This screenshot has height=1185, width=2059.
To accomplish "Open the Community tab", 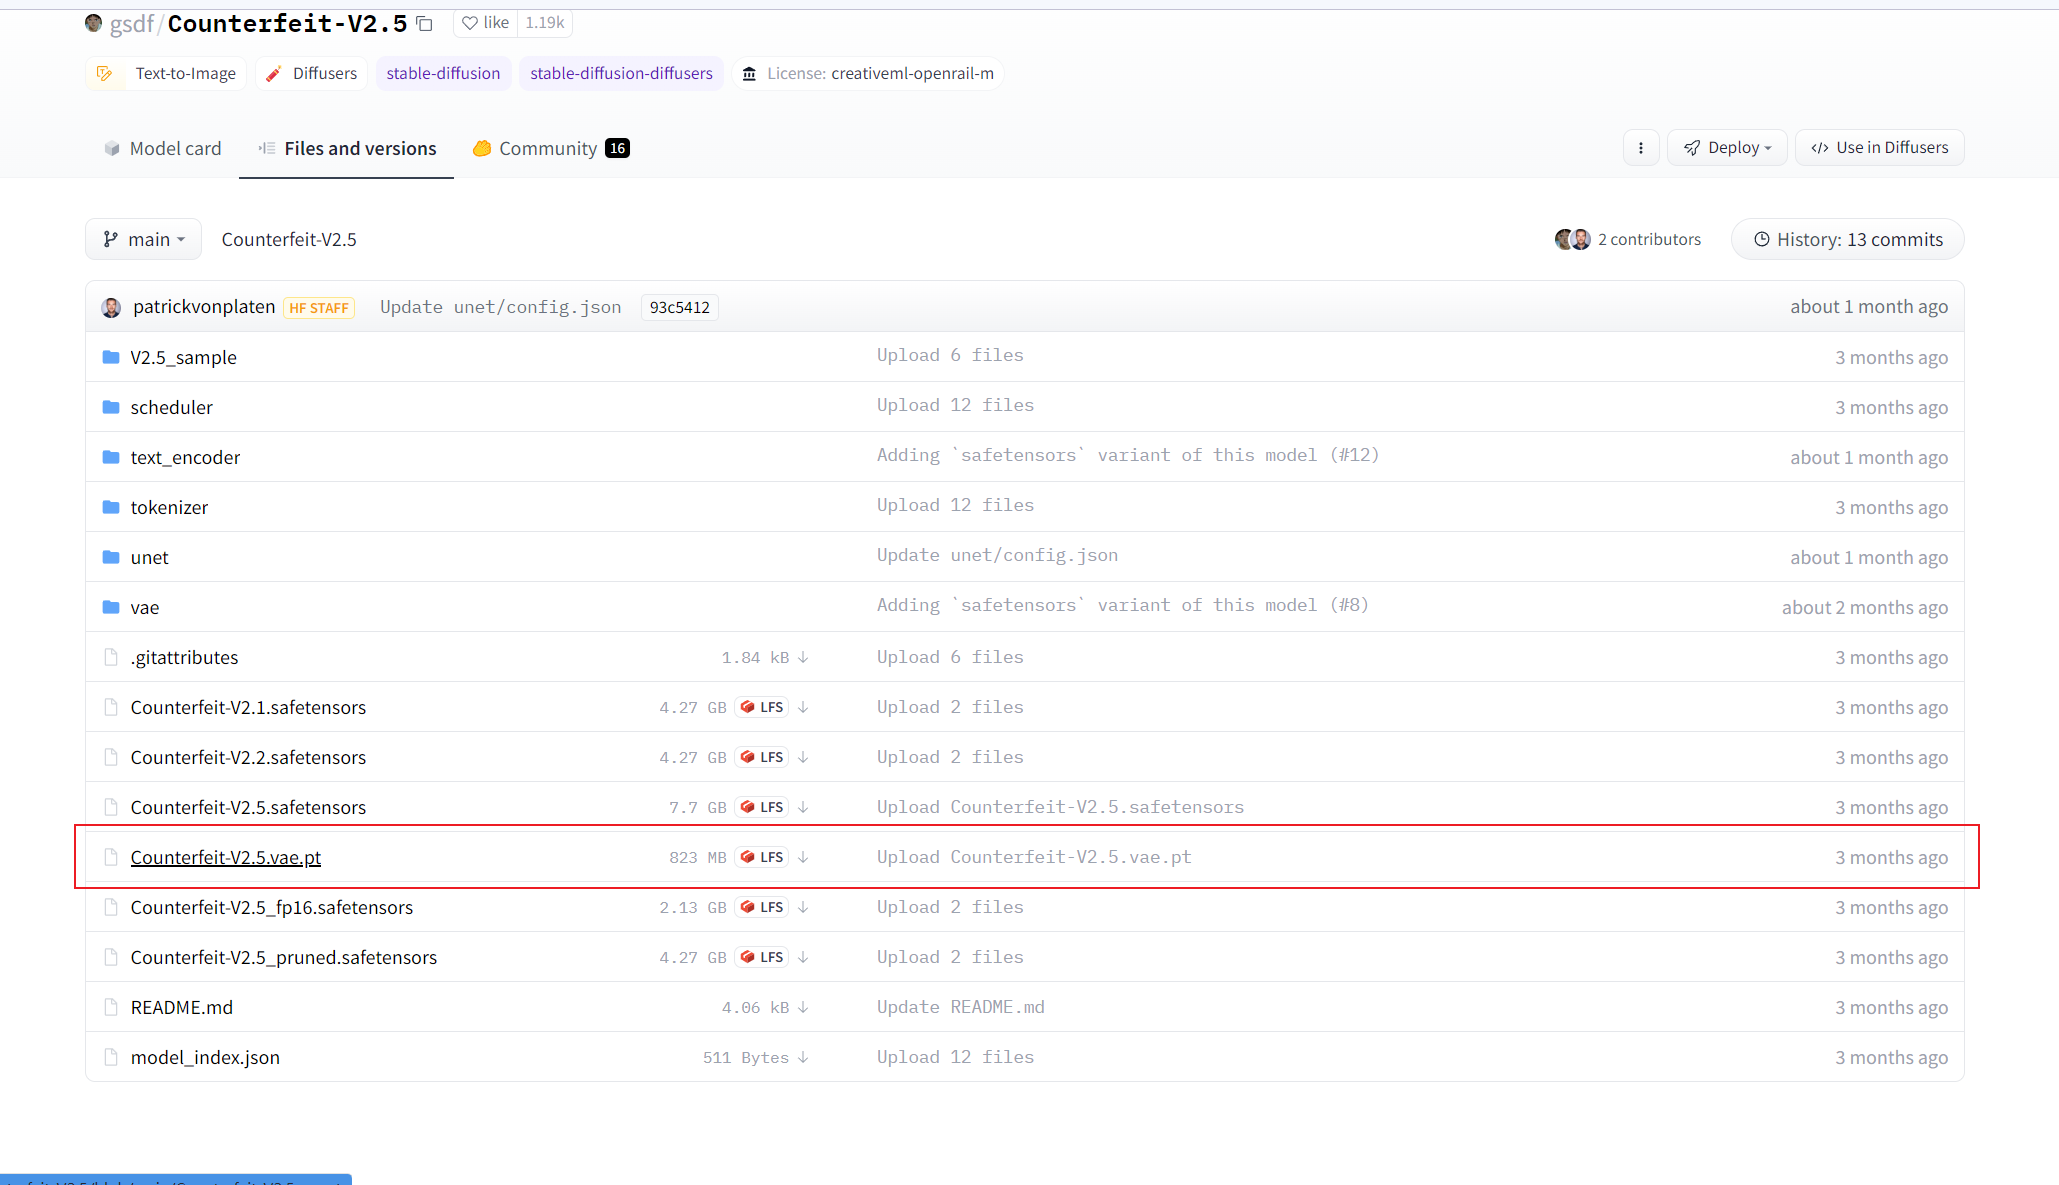I will pyautogui.click(x=550, y=148).
